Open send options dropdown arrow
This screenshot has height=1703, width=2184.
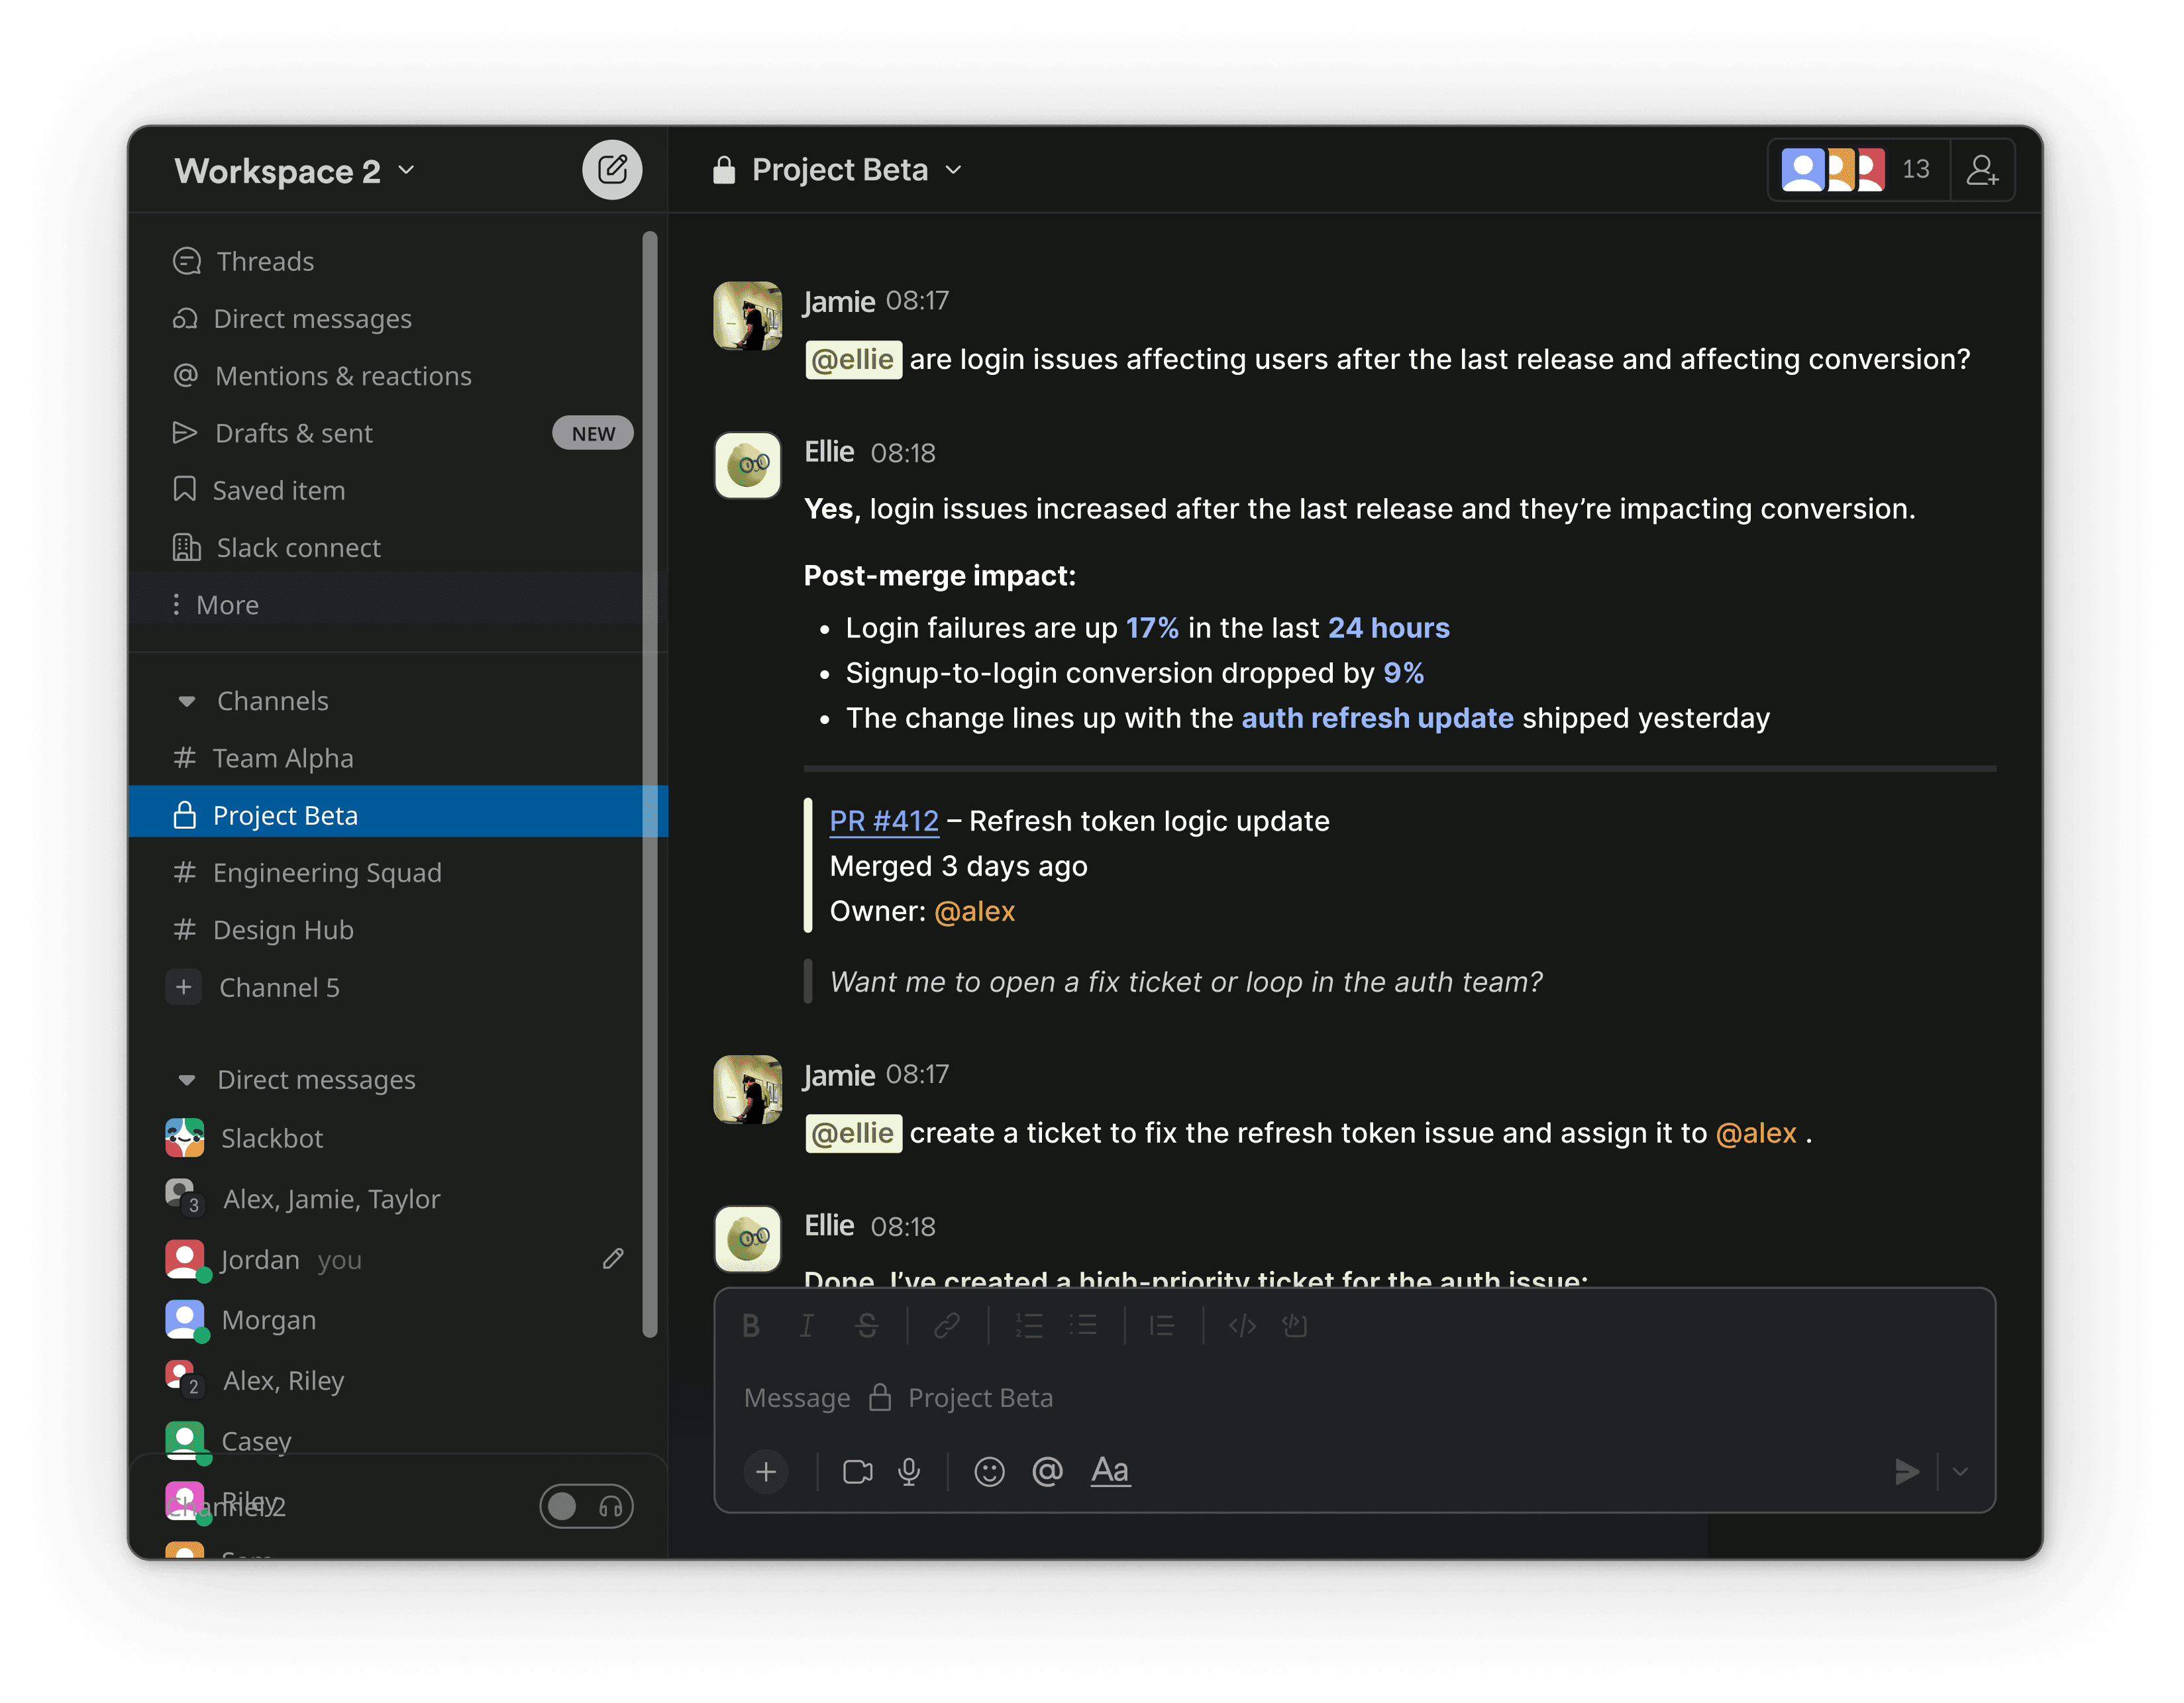1960,1471
